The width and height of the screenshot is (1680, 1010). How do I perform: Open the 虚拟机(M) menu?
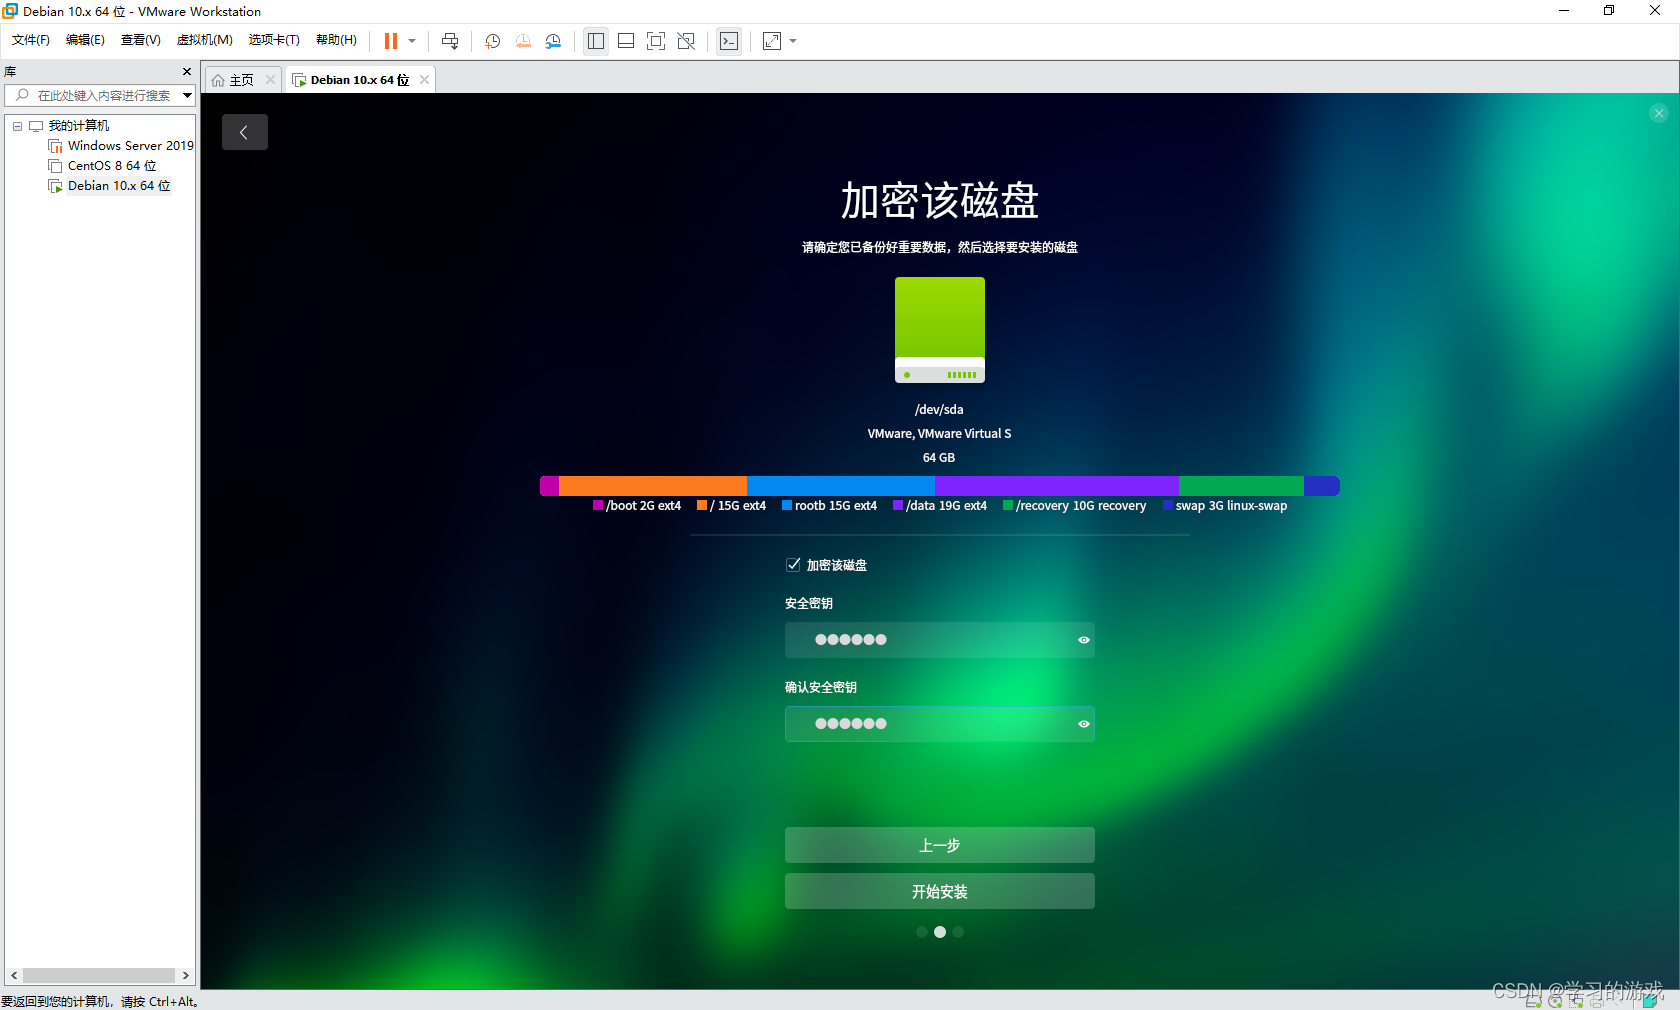204,40
